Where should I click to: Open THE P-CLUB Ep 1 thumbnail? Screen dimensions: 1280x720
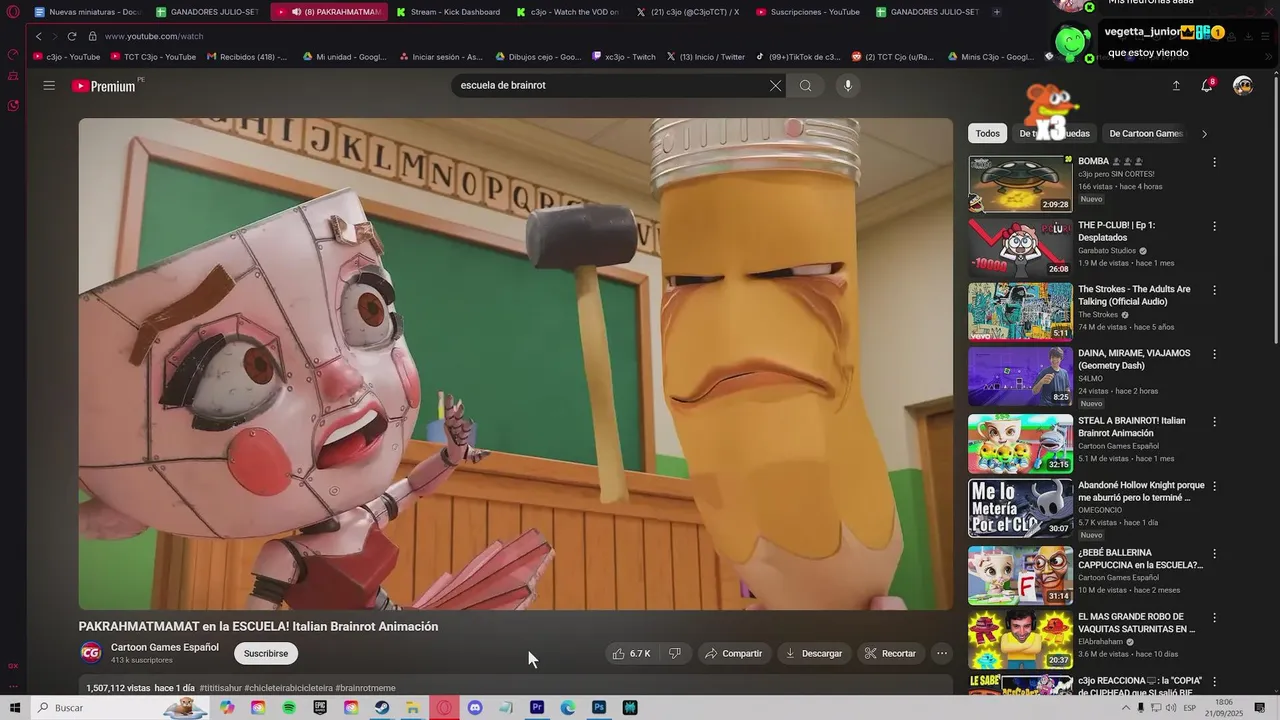tap(1020, 248)
